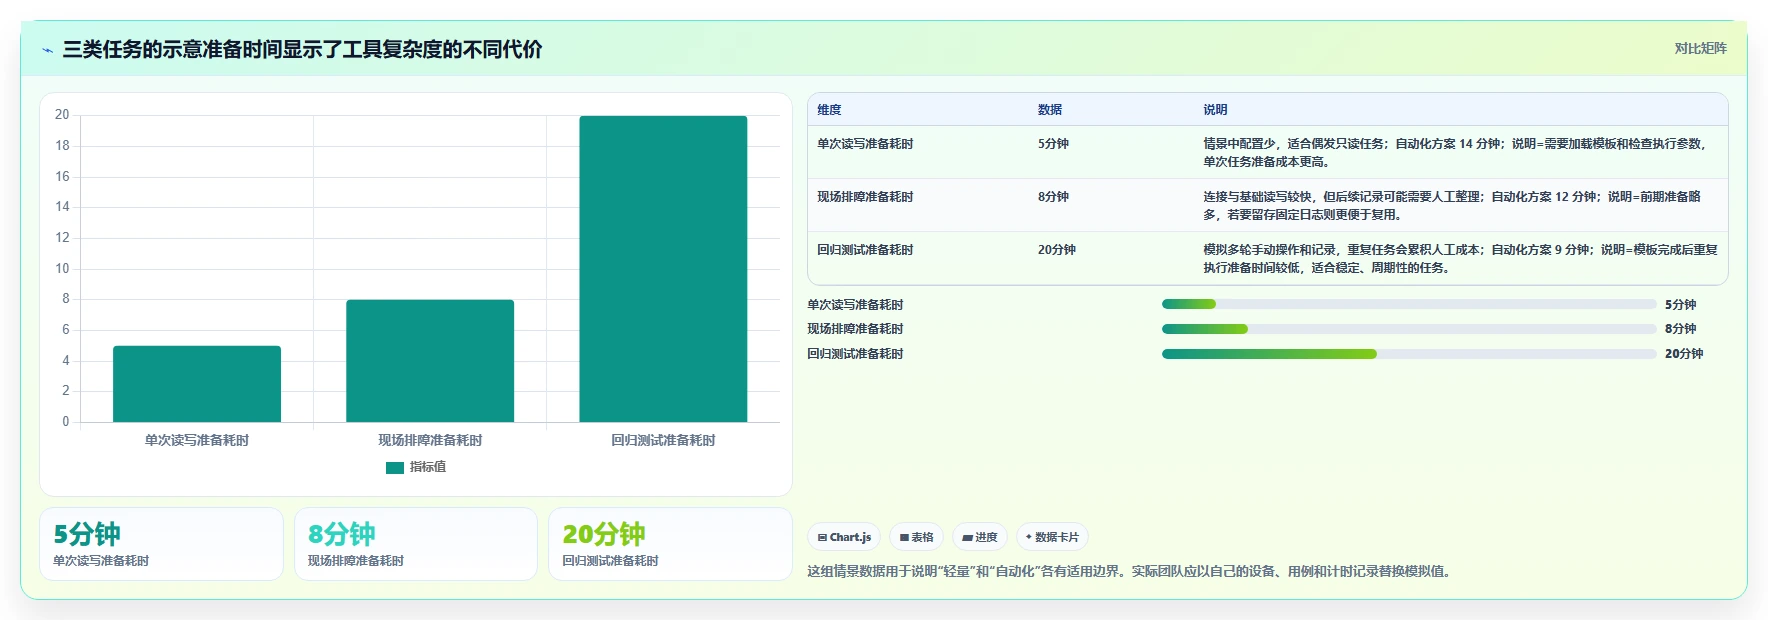This screenshot has width=1768, height=620.
Task: Select table cell 现场排障准备耗时 in the 维度 column
Action: point(865,197)
